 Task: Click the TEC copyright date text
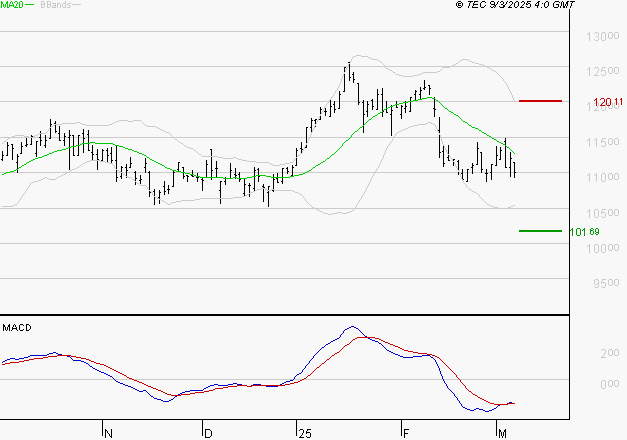tap(515, 5)
